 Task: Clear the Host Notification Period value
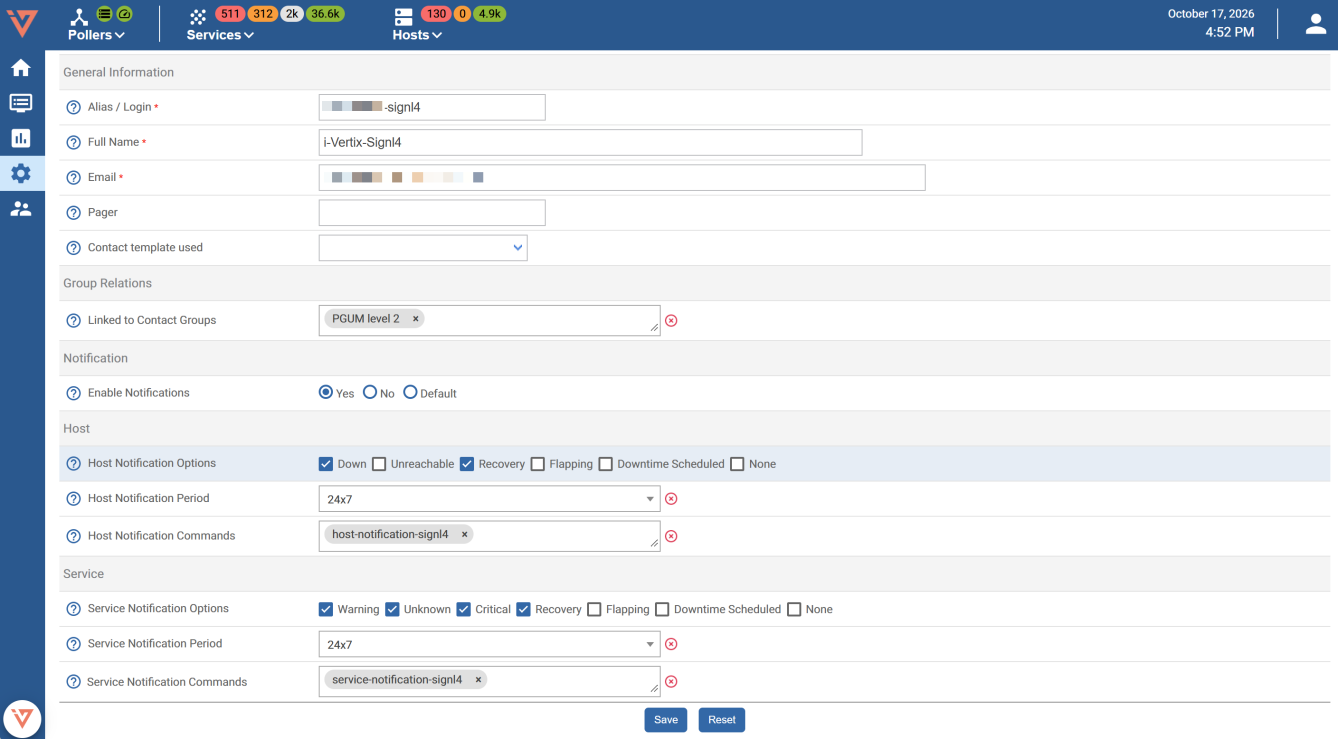pyautogui.click(x=671, y=499)
